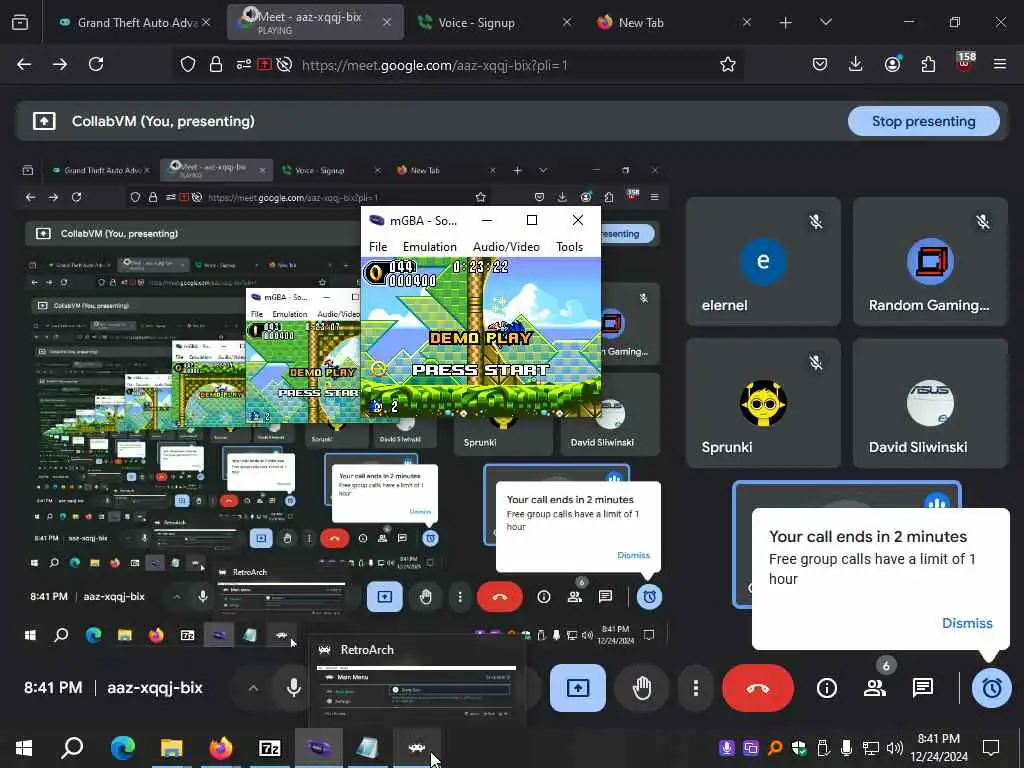
Task: Click muted mic icon on Sprunki tile
Action: coord(816,363)
